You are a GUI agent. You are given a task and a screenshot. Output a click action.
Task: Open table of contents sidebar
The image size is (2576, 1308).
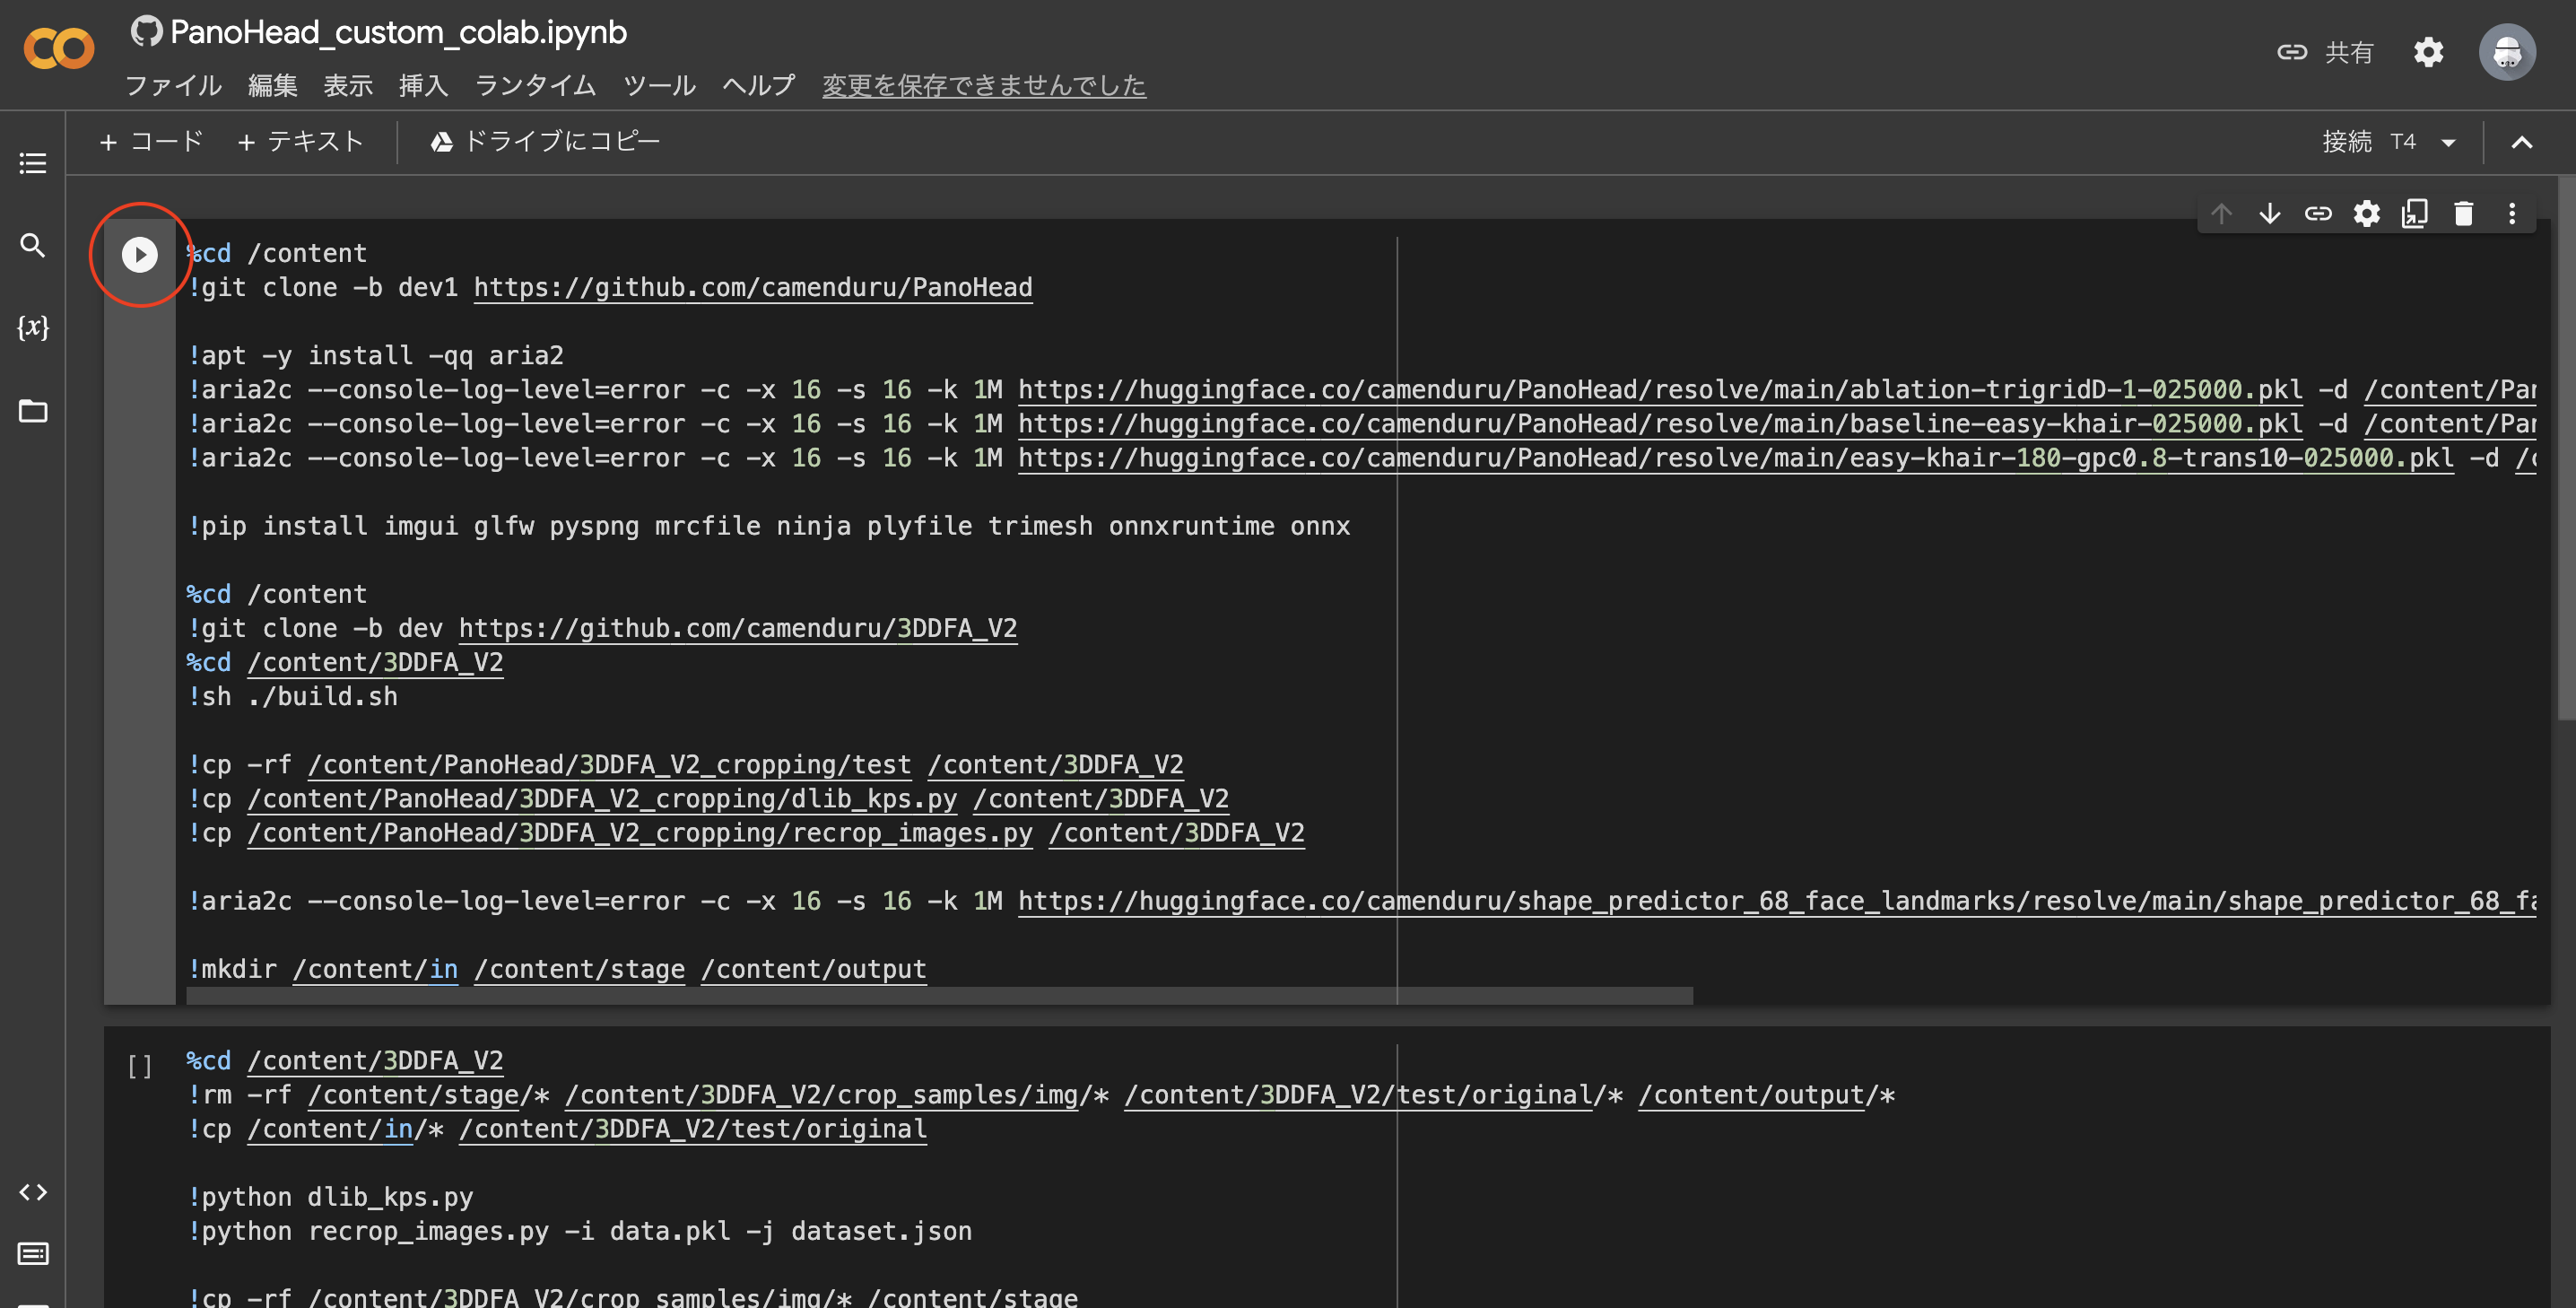point(33,163)
